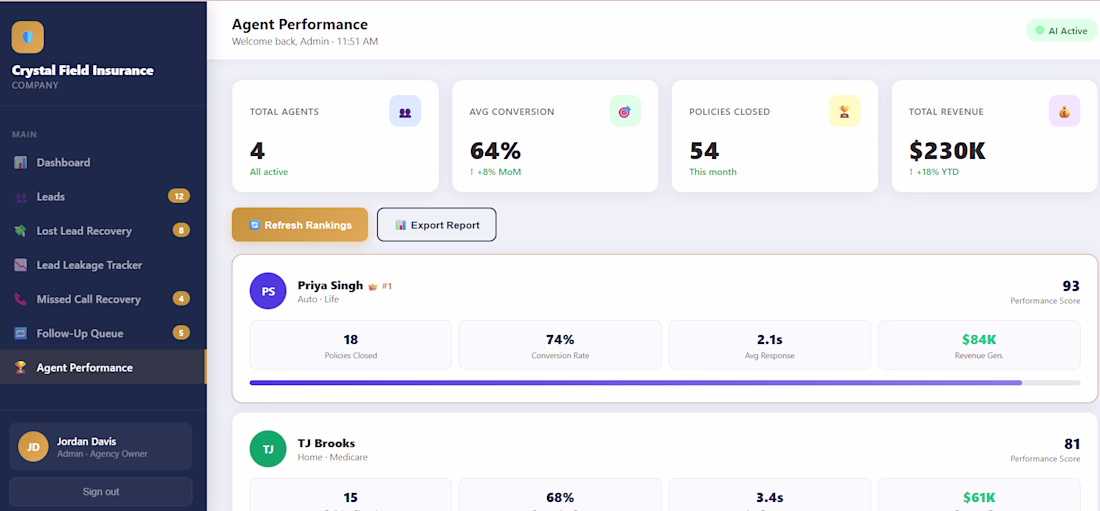The height and width of the screenshot is (511, 1100).
Task: Click the Missed Call Recovery badge 4
Action: click(181, 299)
